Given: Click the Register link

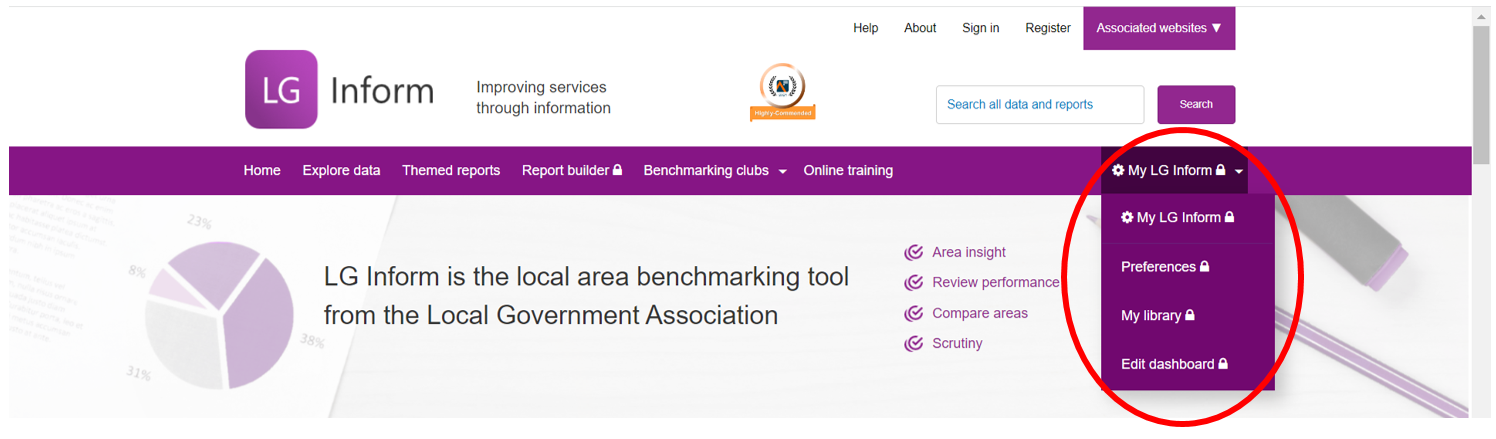Looking at the screenshot, I should coord(1048,28).
